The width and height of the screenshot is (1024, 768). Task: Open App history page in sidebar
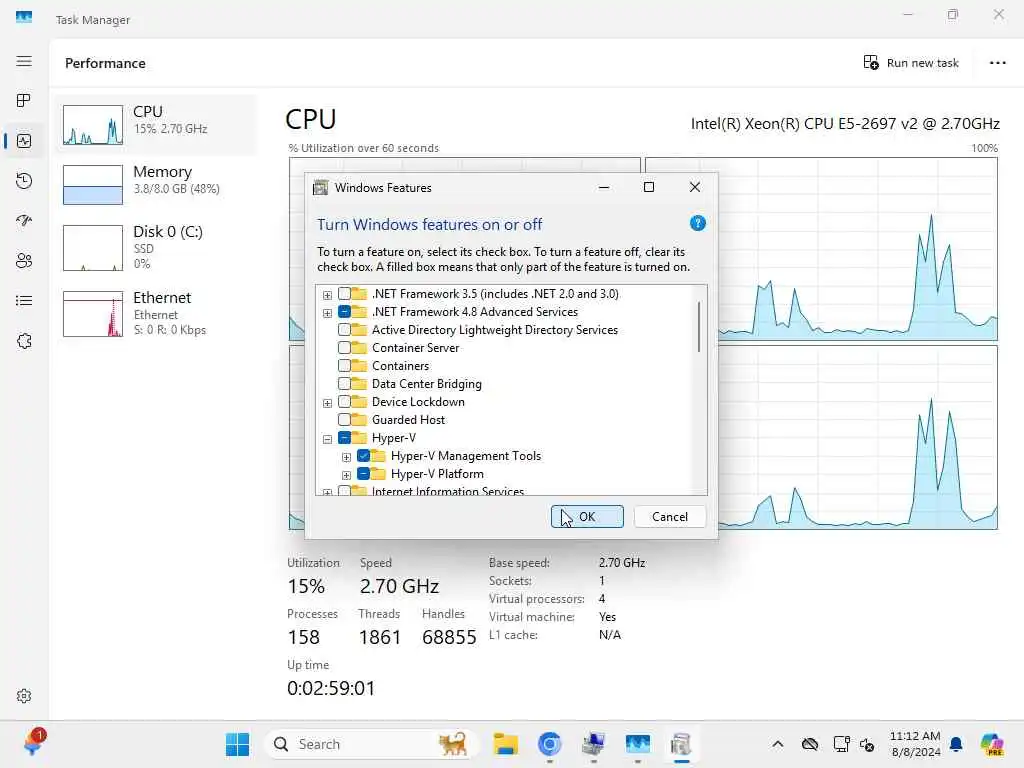pyautogui.click(x=24, y=181)
